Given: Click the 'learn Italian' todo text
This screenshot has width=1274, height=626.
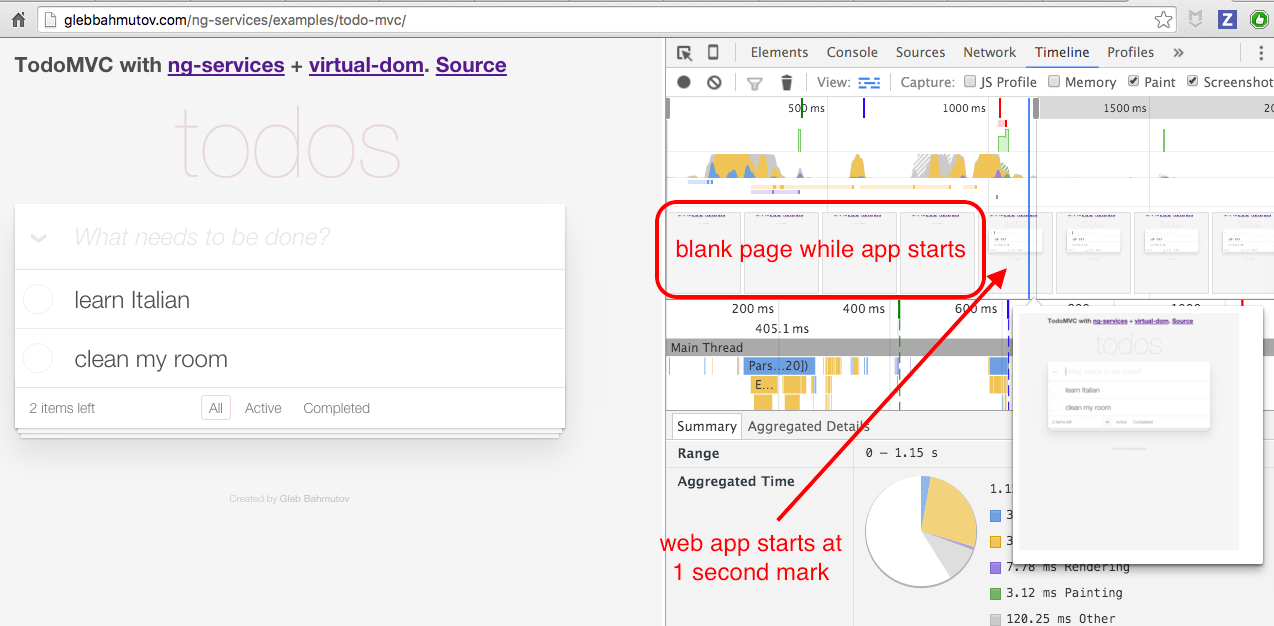Looking at the screenshot, I should (132, 300).
